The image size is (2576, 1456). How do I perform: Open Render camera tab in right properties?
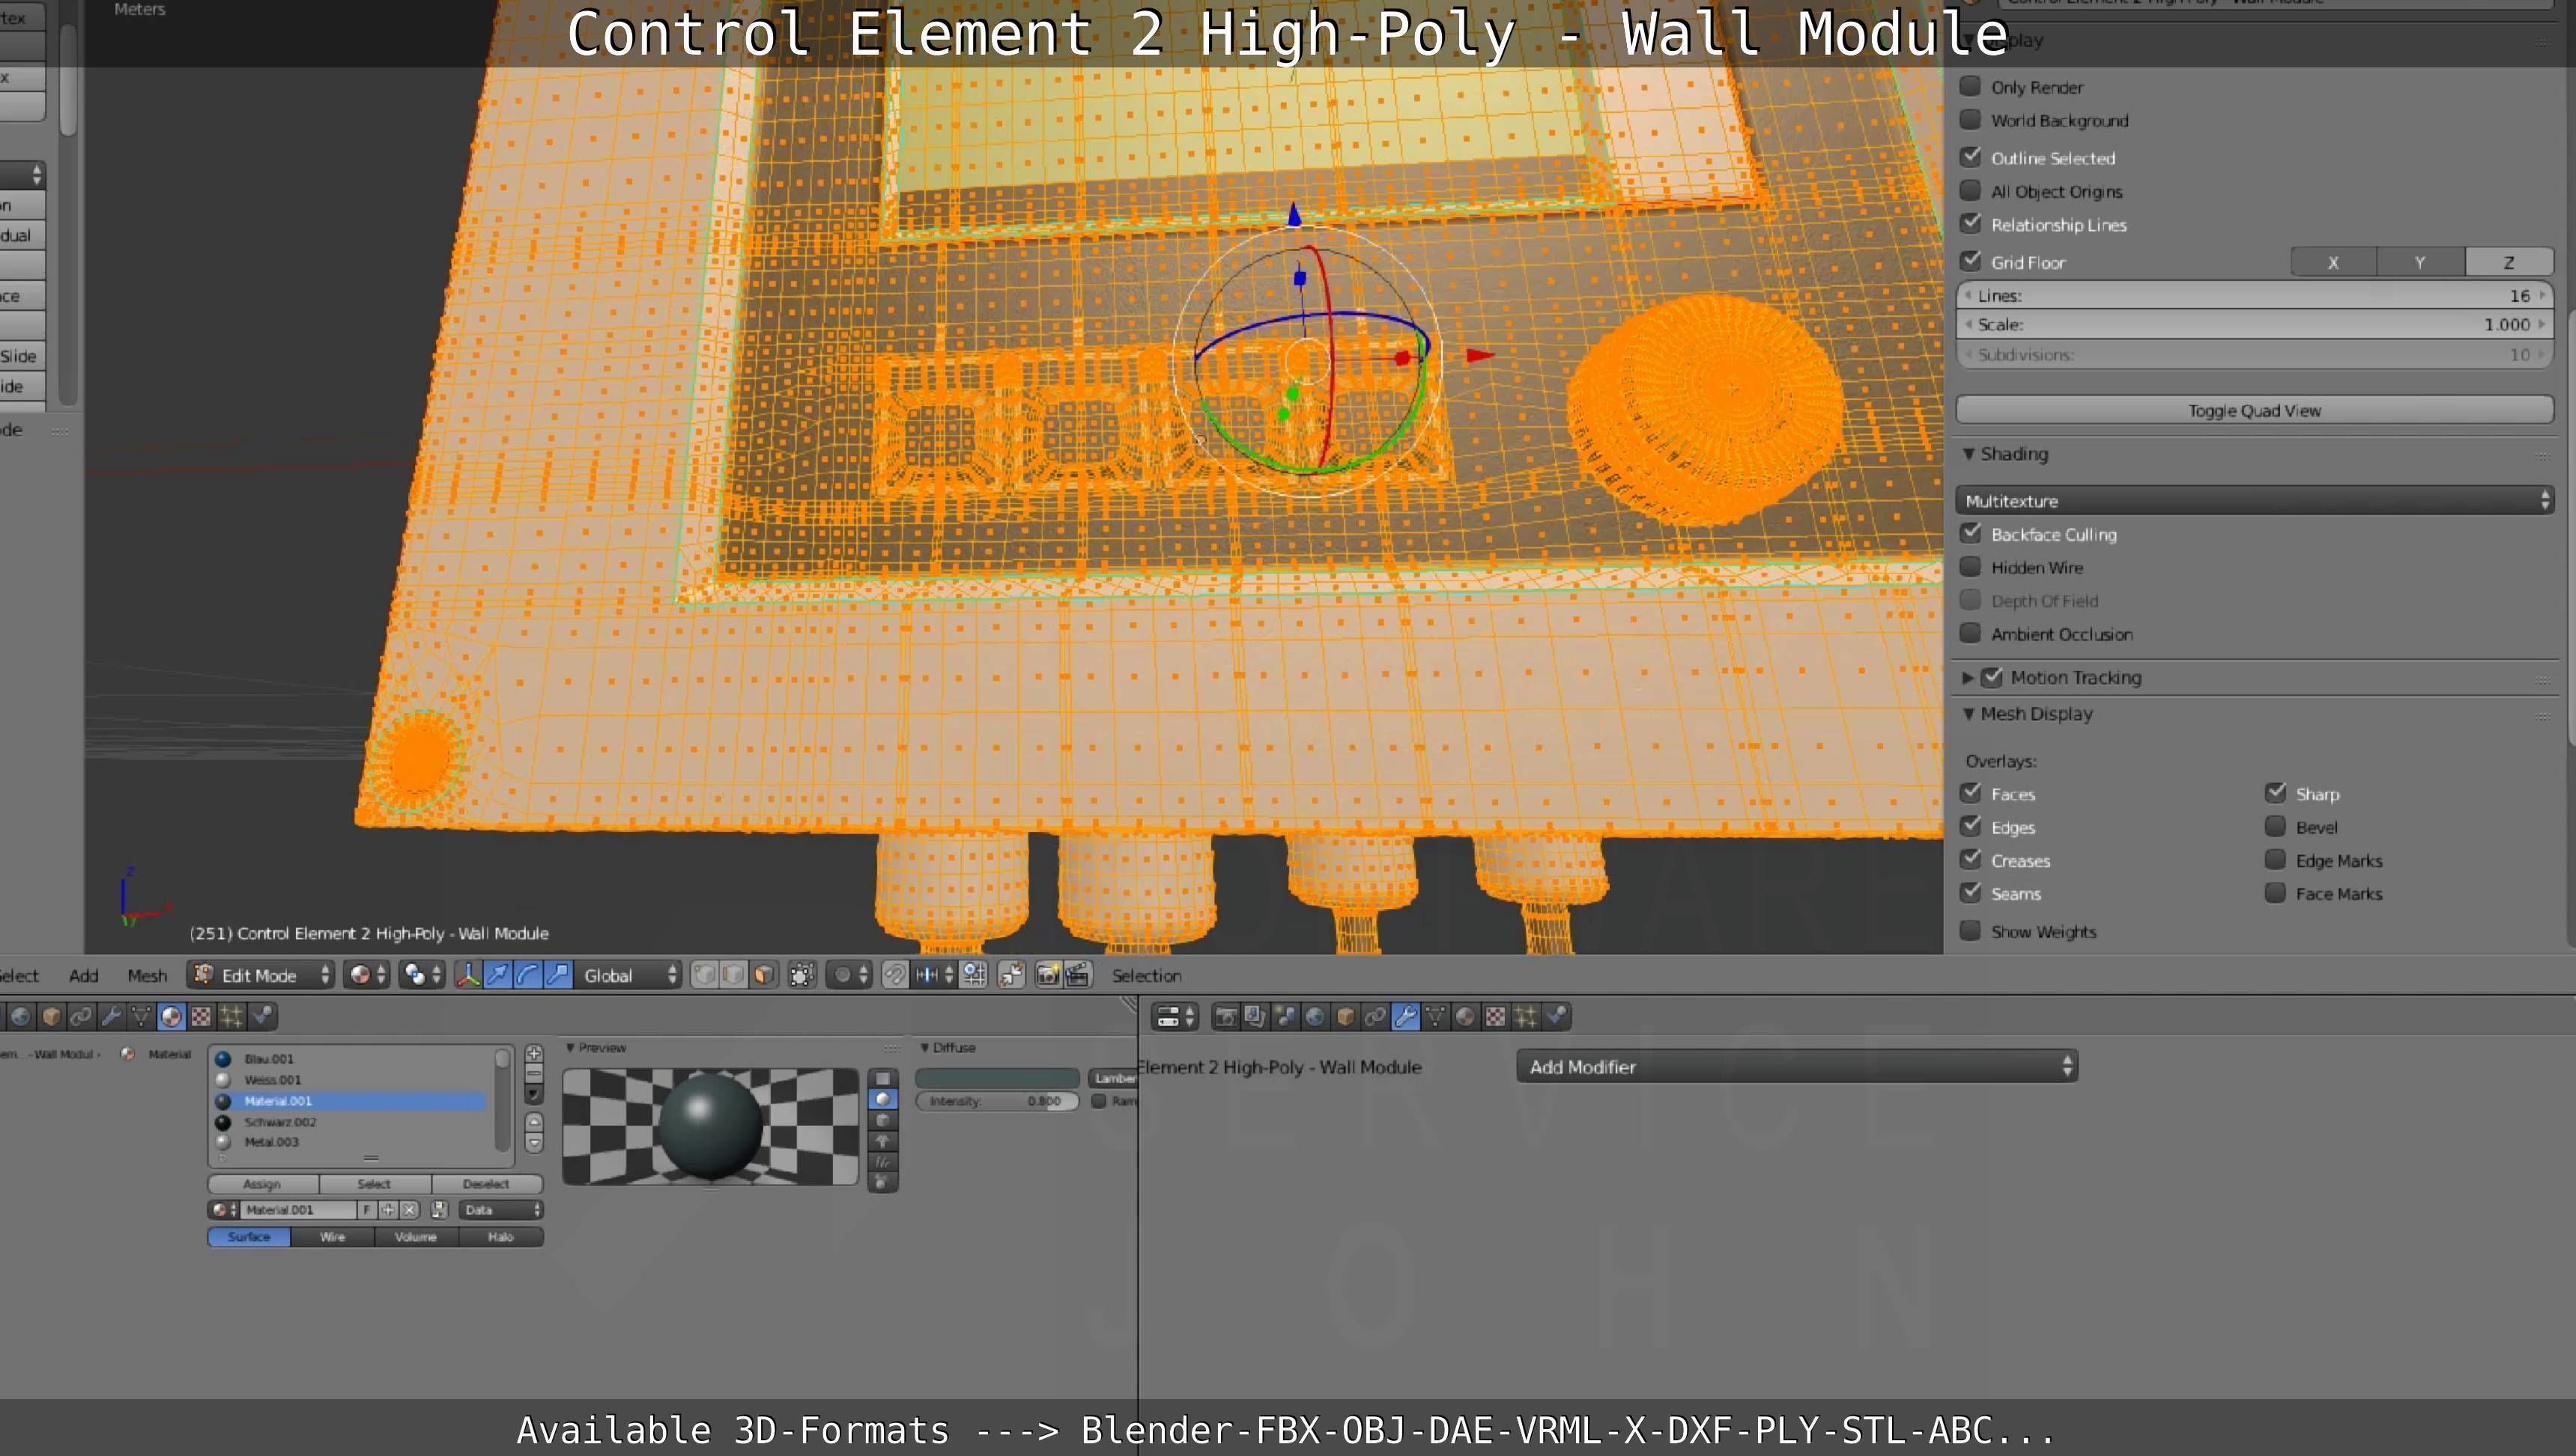[1225, 1017]
